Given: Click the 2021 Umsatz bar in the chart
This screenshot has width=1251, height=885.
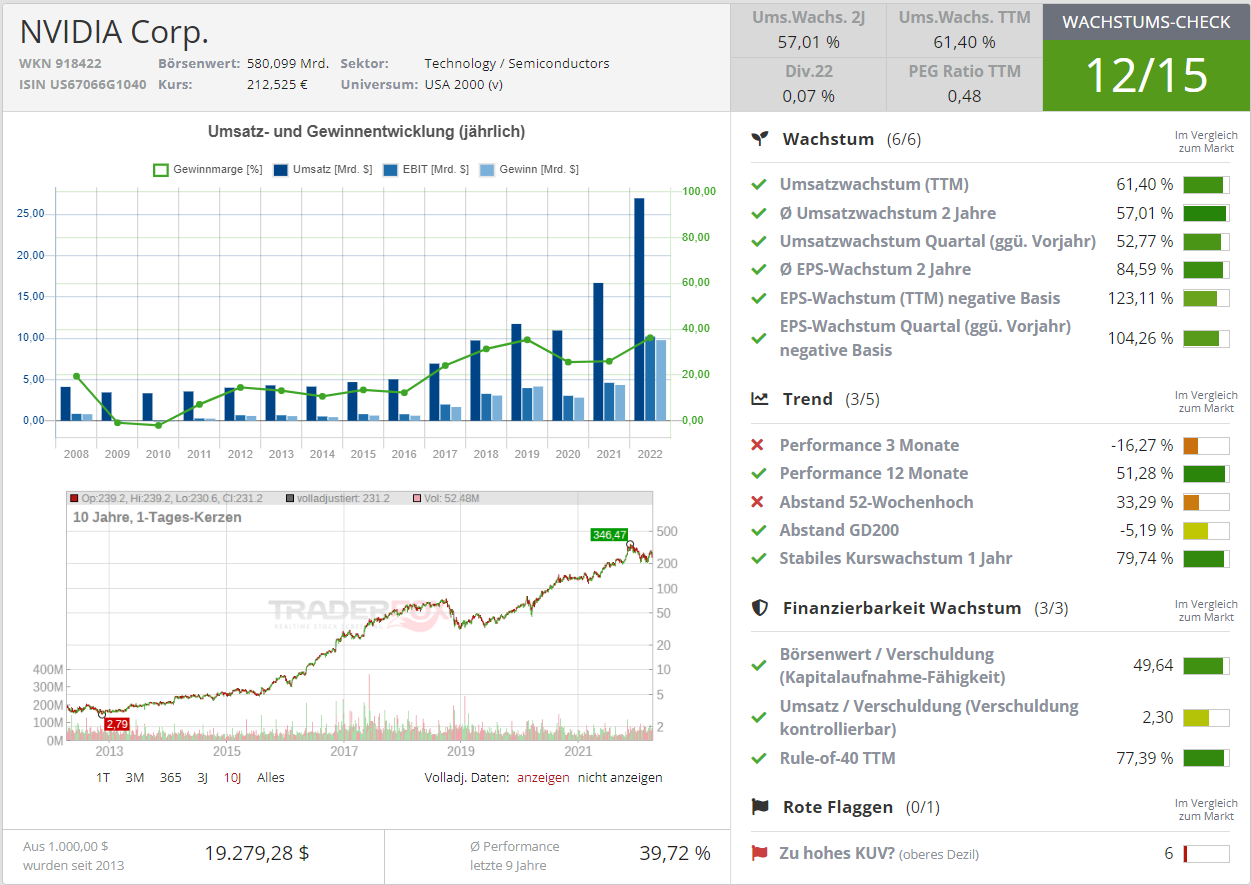Looking at the screenshot, I should click(x=598, y=351).
